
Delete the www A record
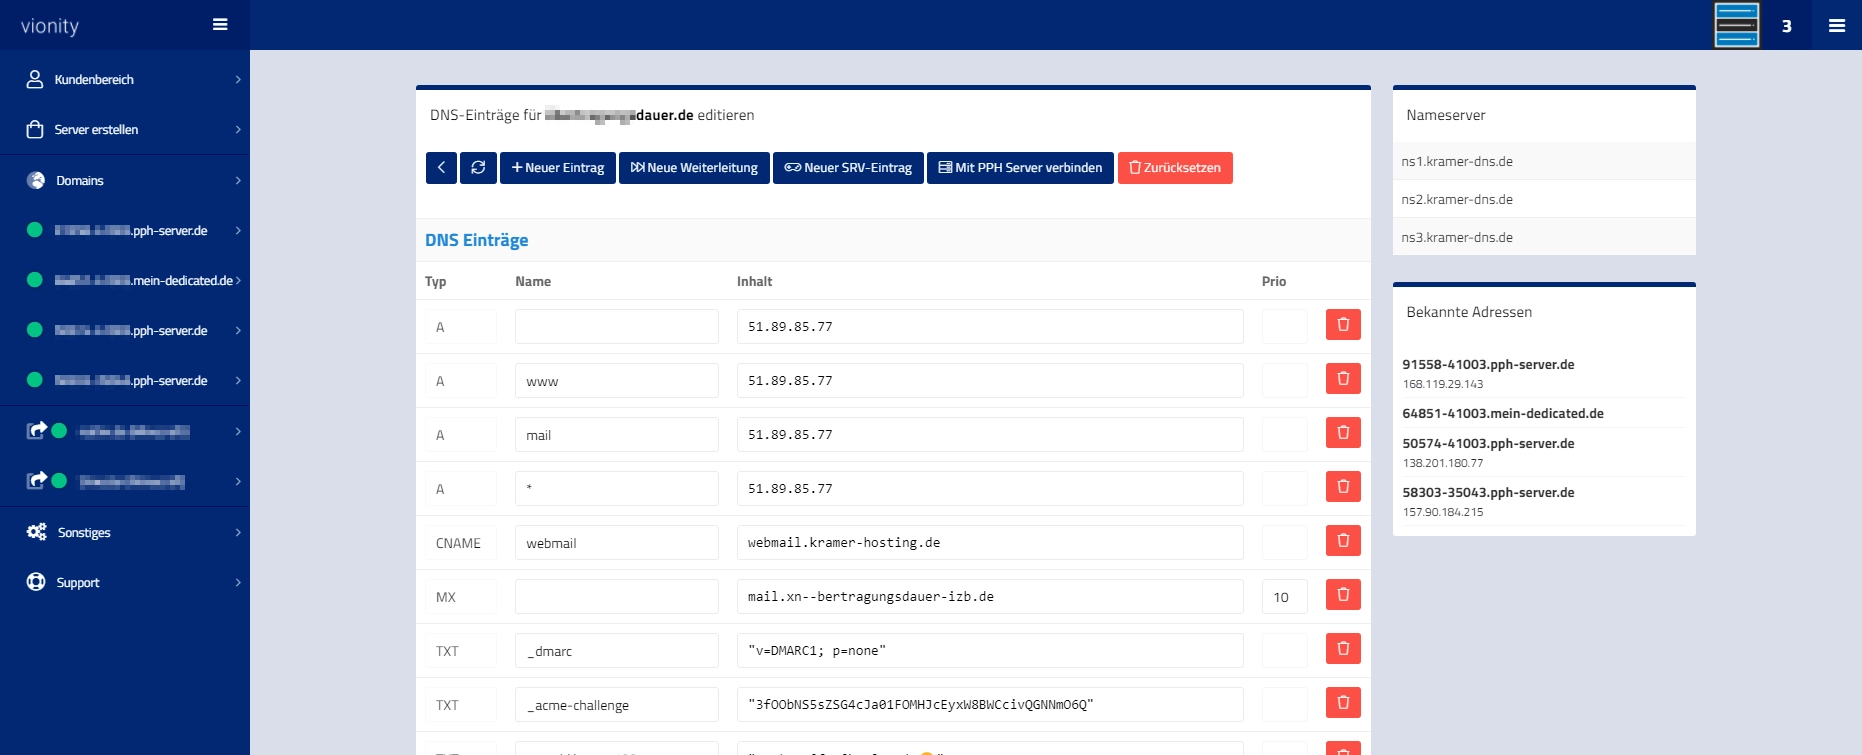pyautogui.click(x=1343, y=379)
